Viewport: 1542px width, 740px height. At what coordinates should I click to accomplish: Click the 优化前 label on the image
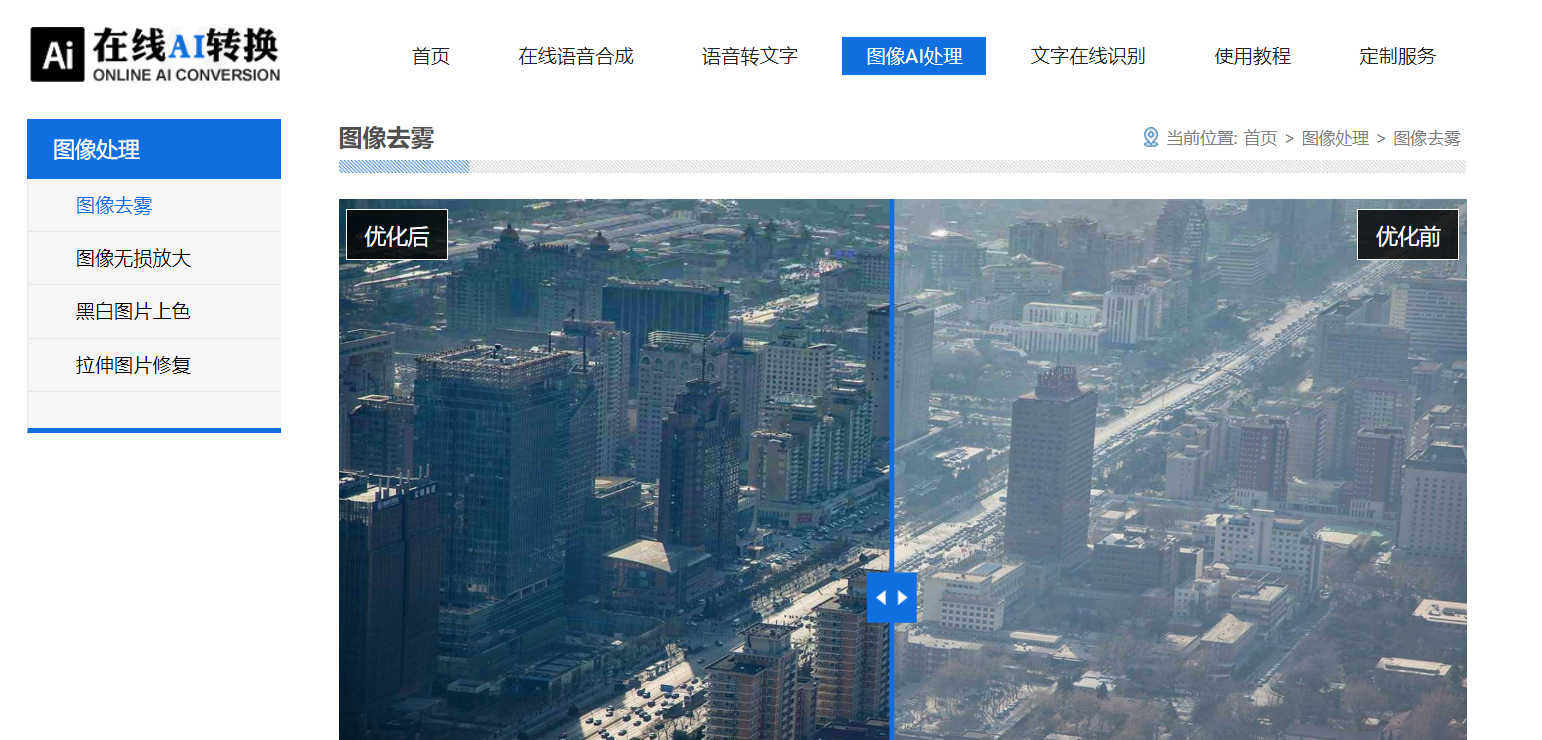point(1408,235)
